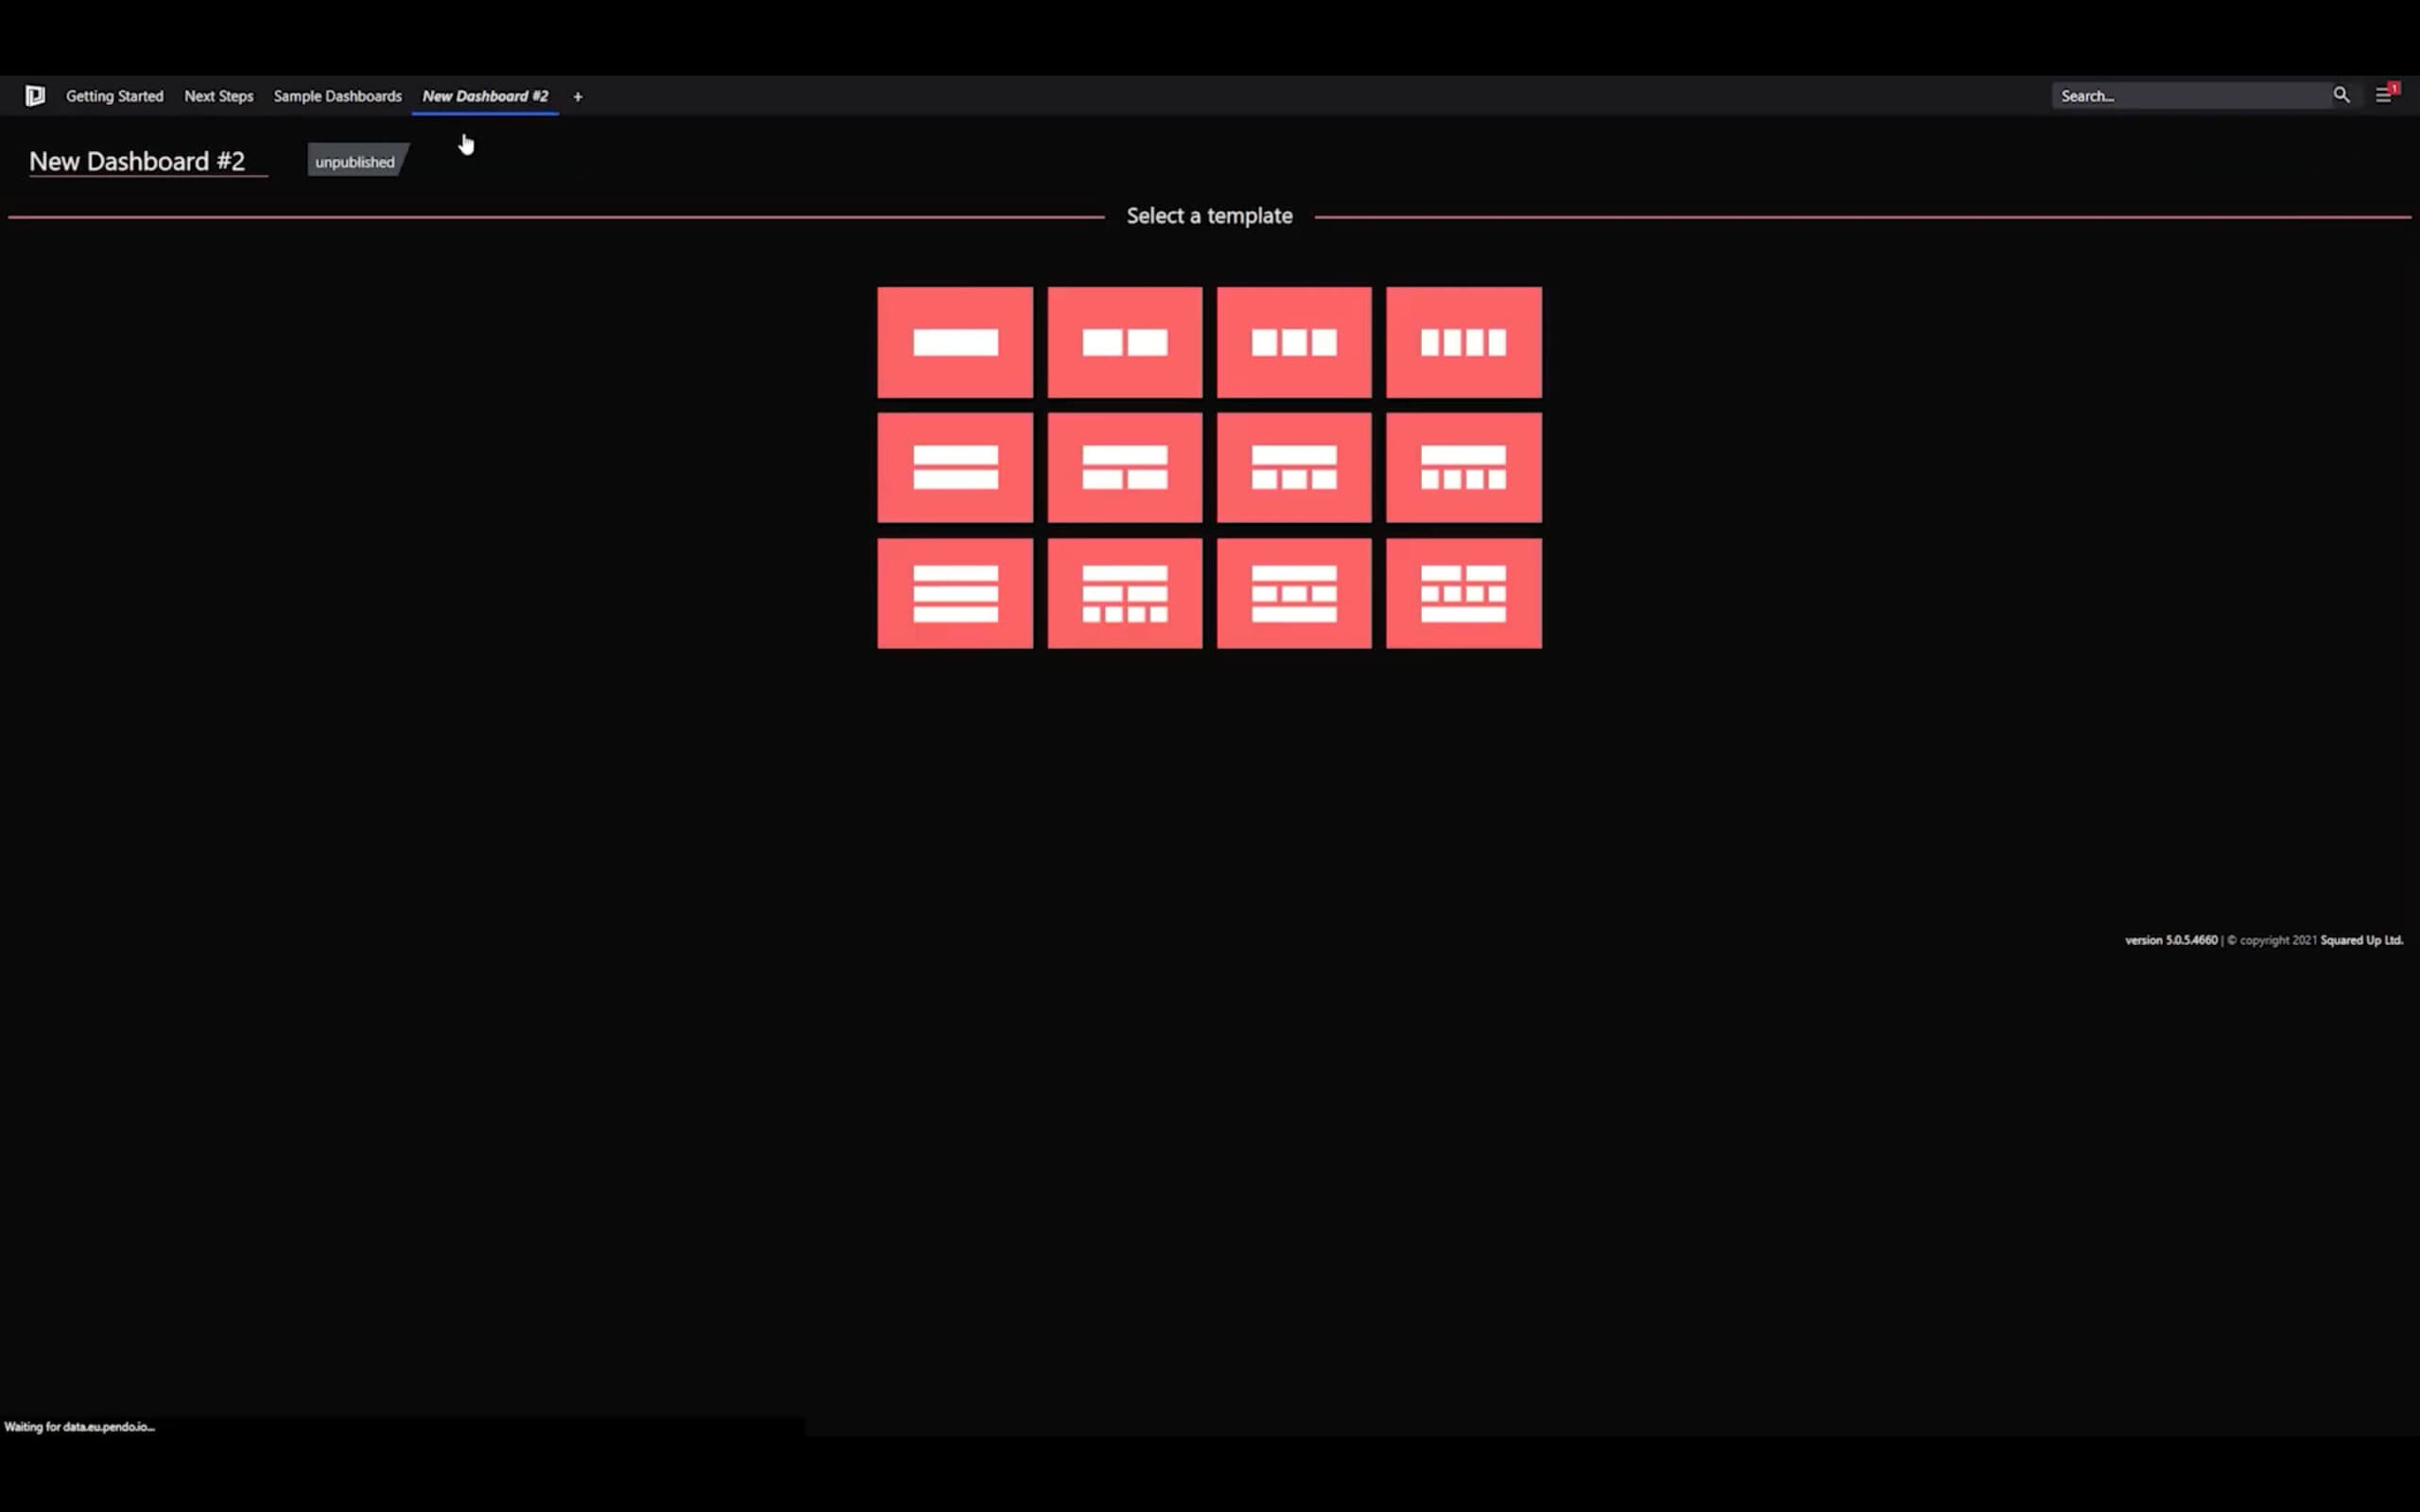Edit the New Dashboard #2 title field
This screenshot has height=1512, width=2420.
coord(148,161)
